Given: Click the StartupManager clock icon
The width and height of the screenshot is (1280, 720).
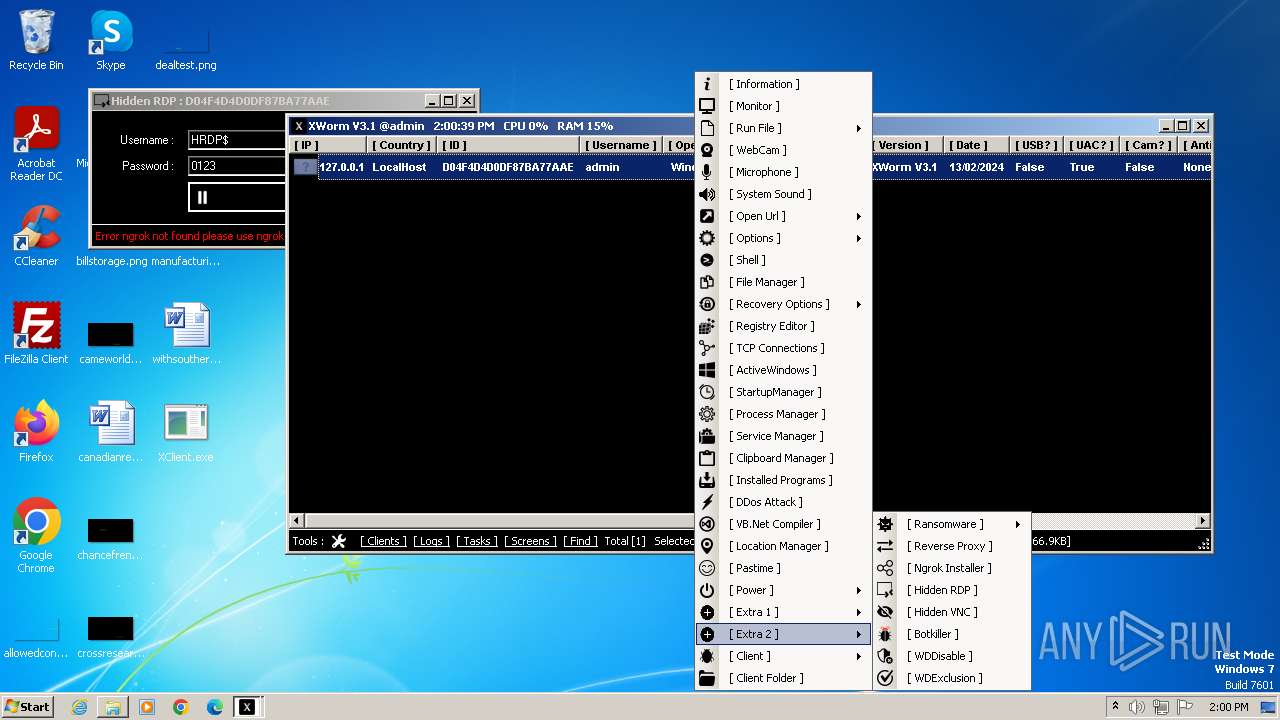Looking at the screenshot, I should coord(707,392).
